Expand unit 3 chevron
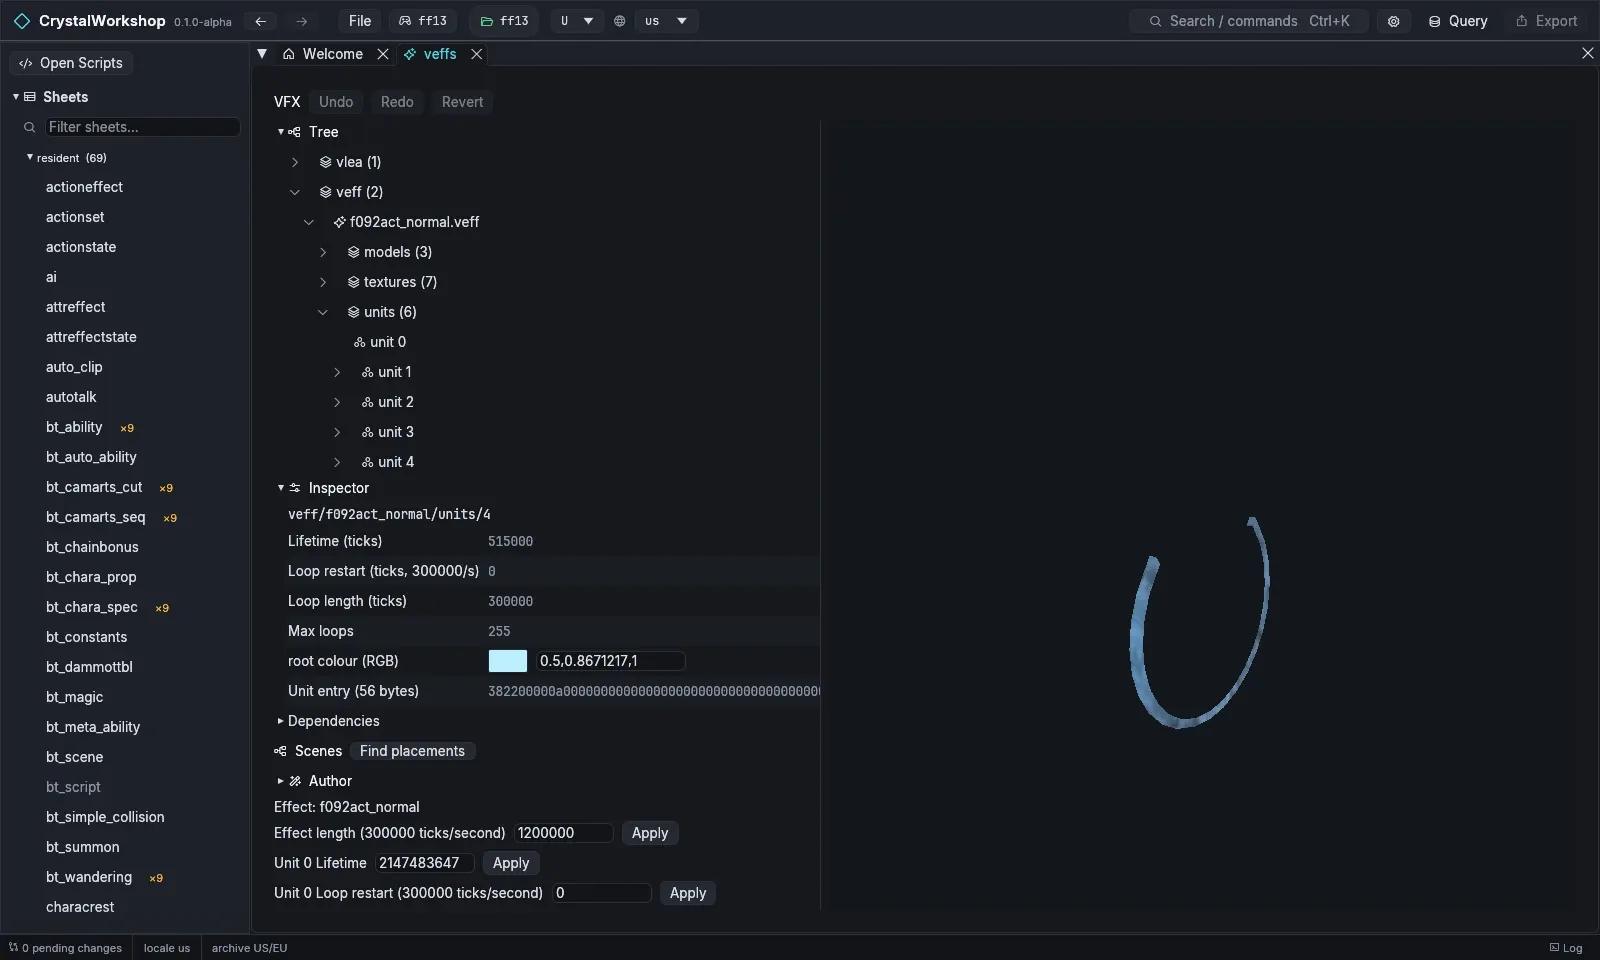The image size is (1600, 960). 337,432
